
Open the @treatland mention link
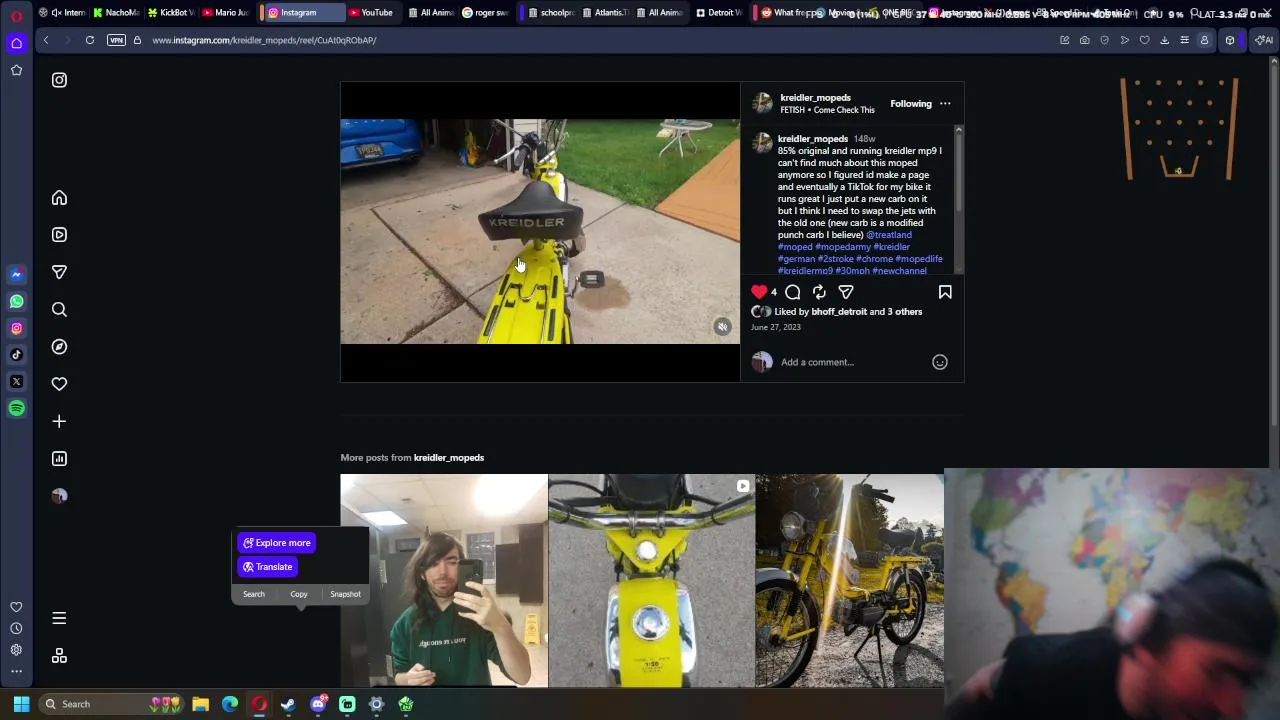click(x=889, y=235)
